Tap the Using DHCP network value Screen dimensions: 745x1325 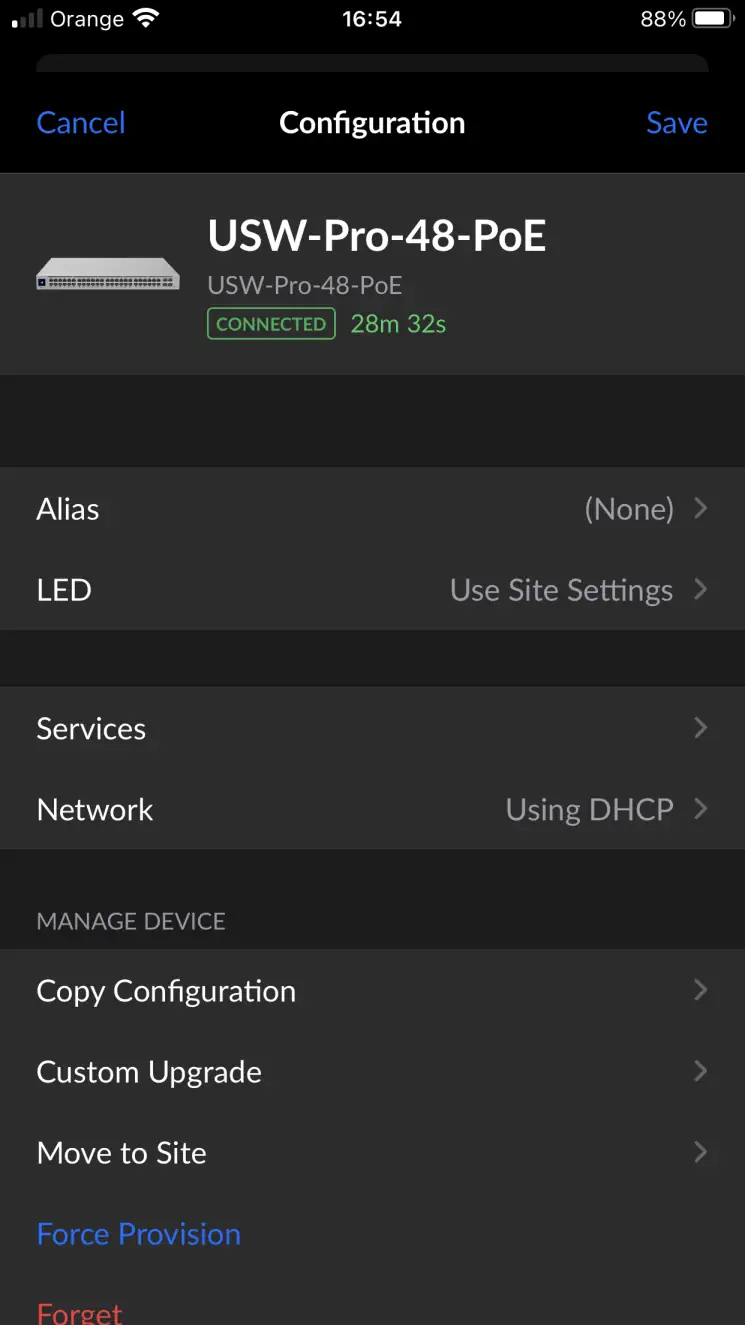589,809
